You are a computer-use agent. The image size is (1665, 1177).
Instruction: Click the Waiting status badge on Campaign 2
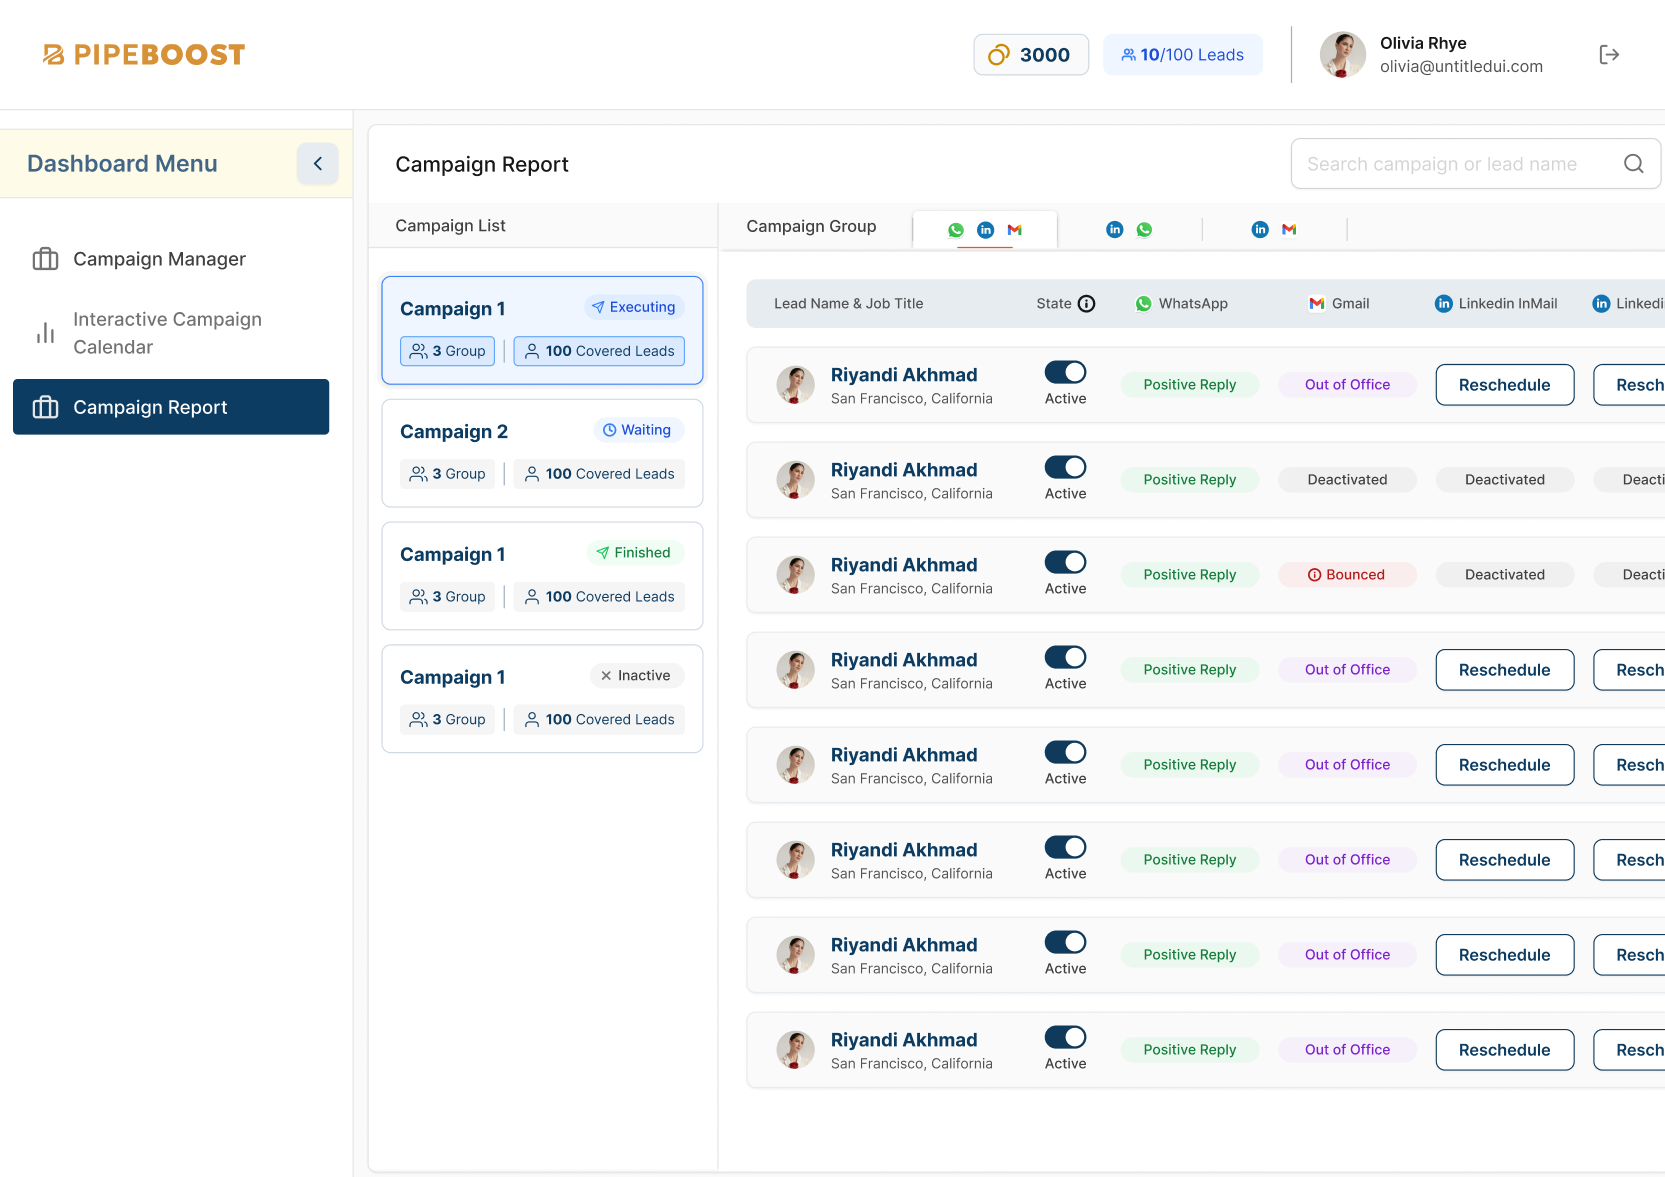(x=638, y=430)
